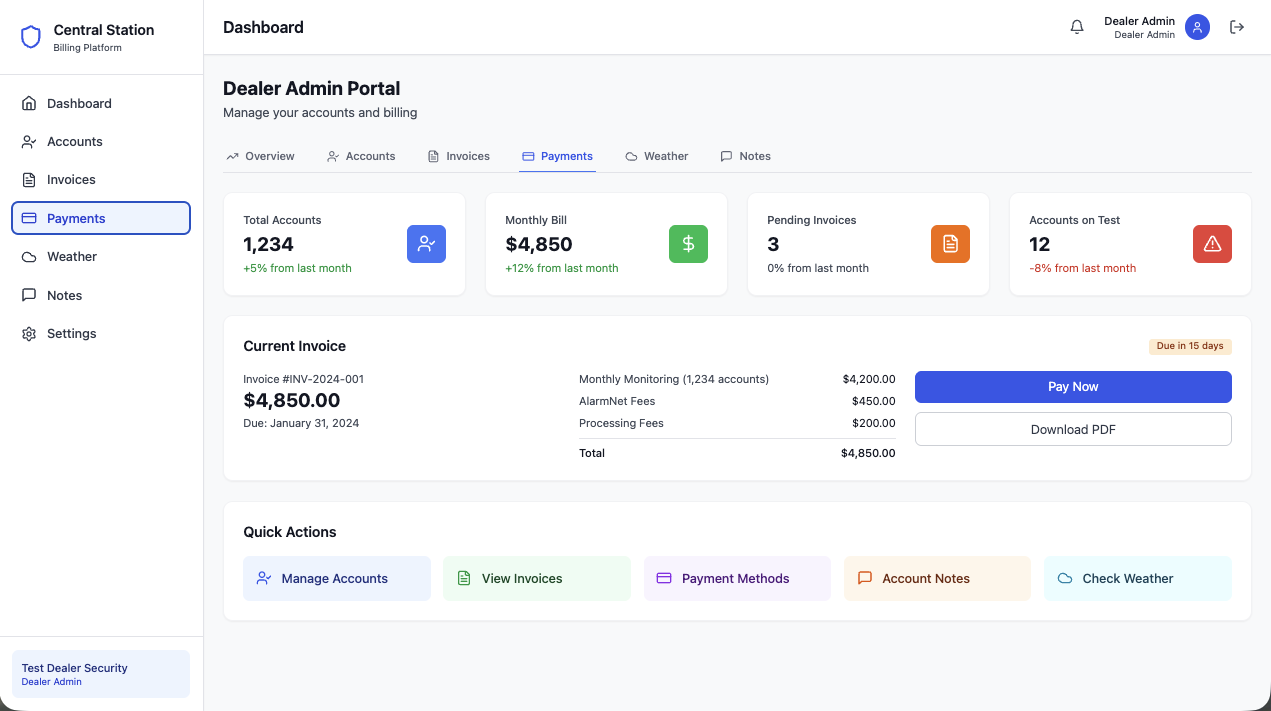Click the speech bubble icon beside sidebar Notes
Viewport: 1271px width, 711px height.
point(29,295)
